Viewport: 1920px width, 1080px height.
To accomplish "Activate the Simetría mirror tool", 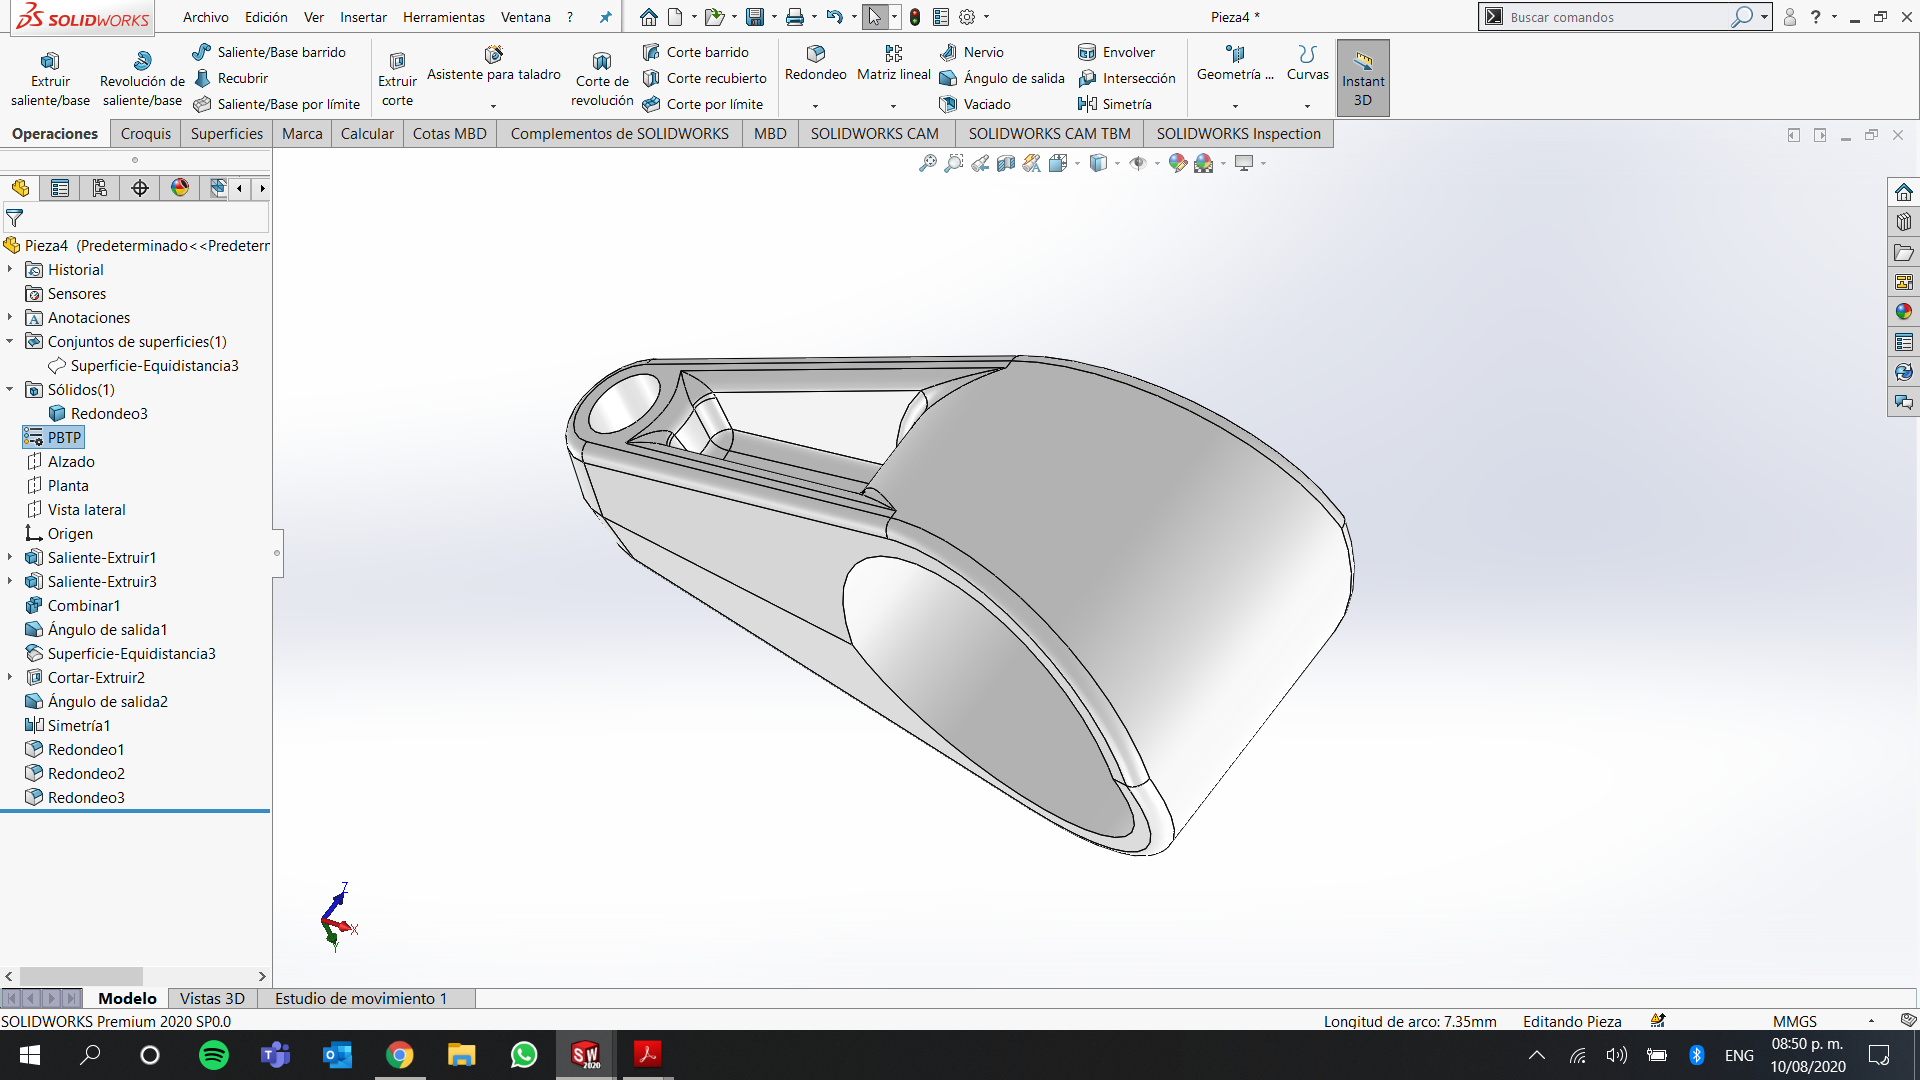I will [x=1115, y=104].
